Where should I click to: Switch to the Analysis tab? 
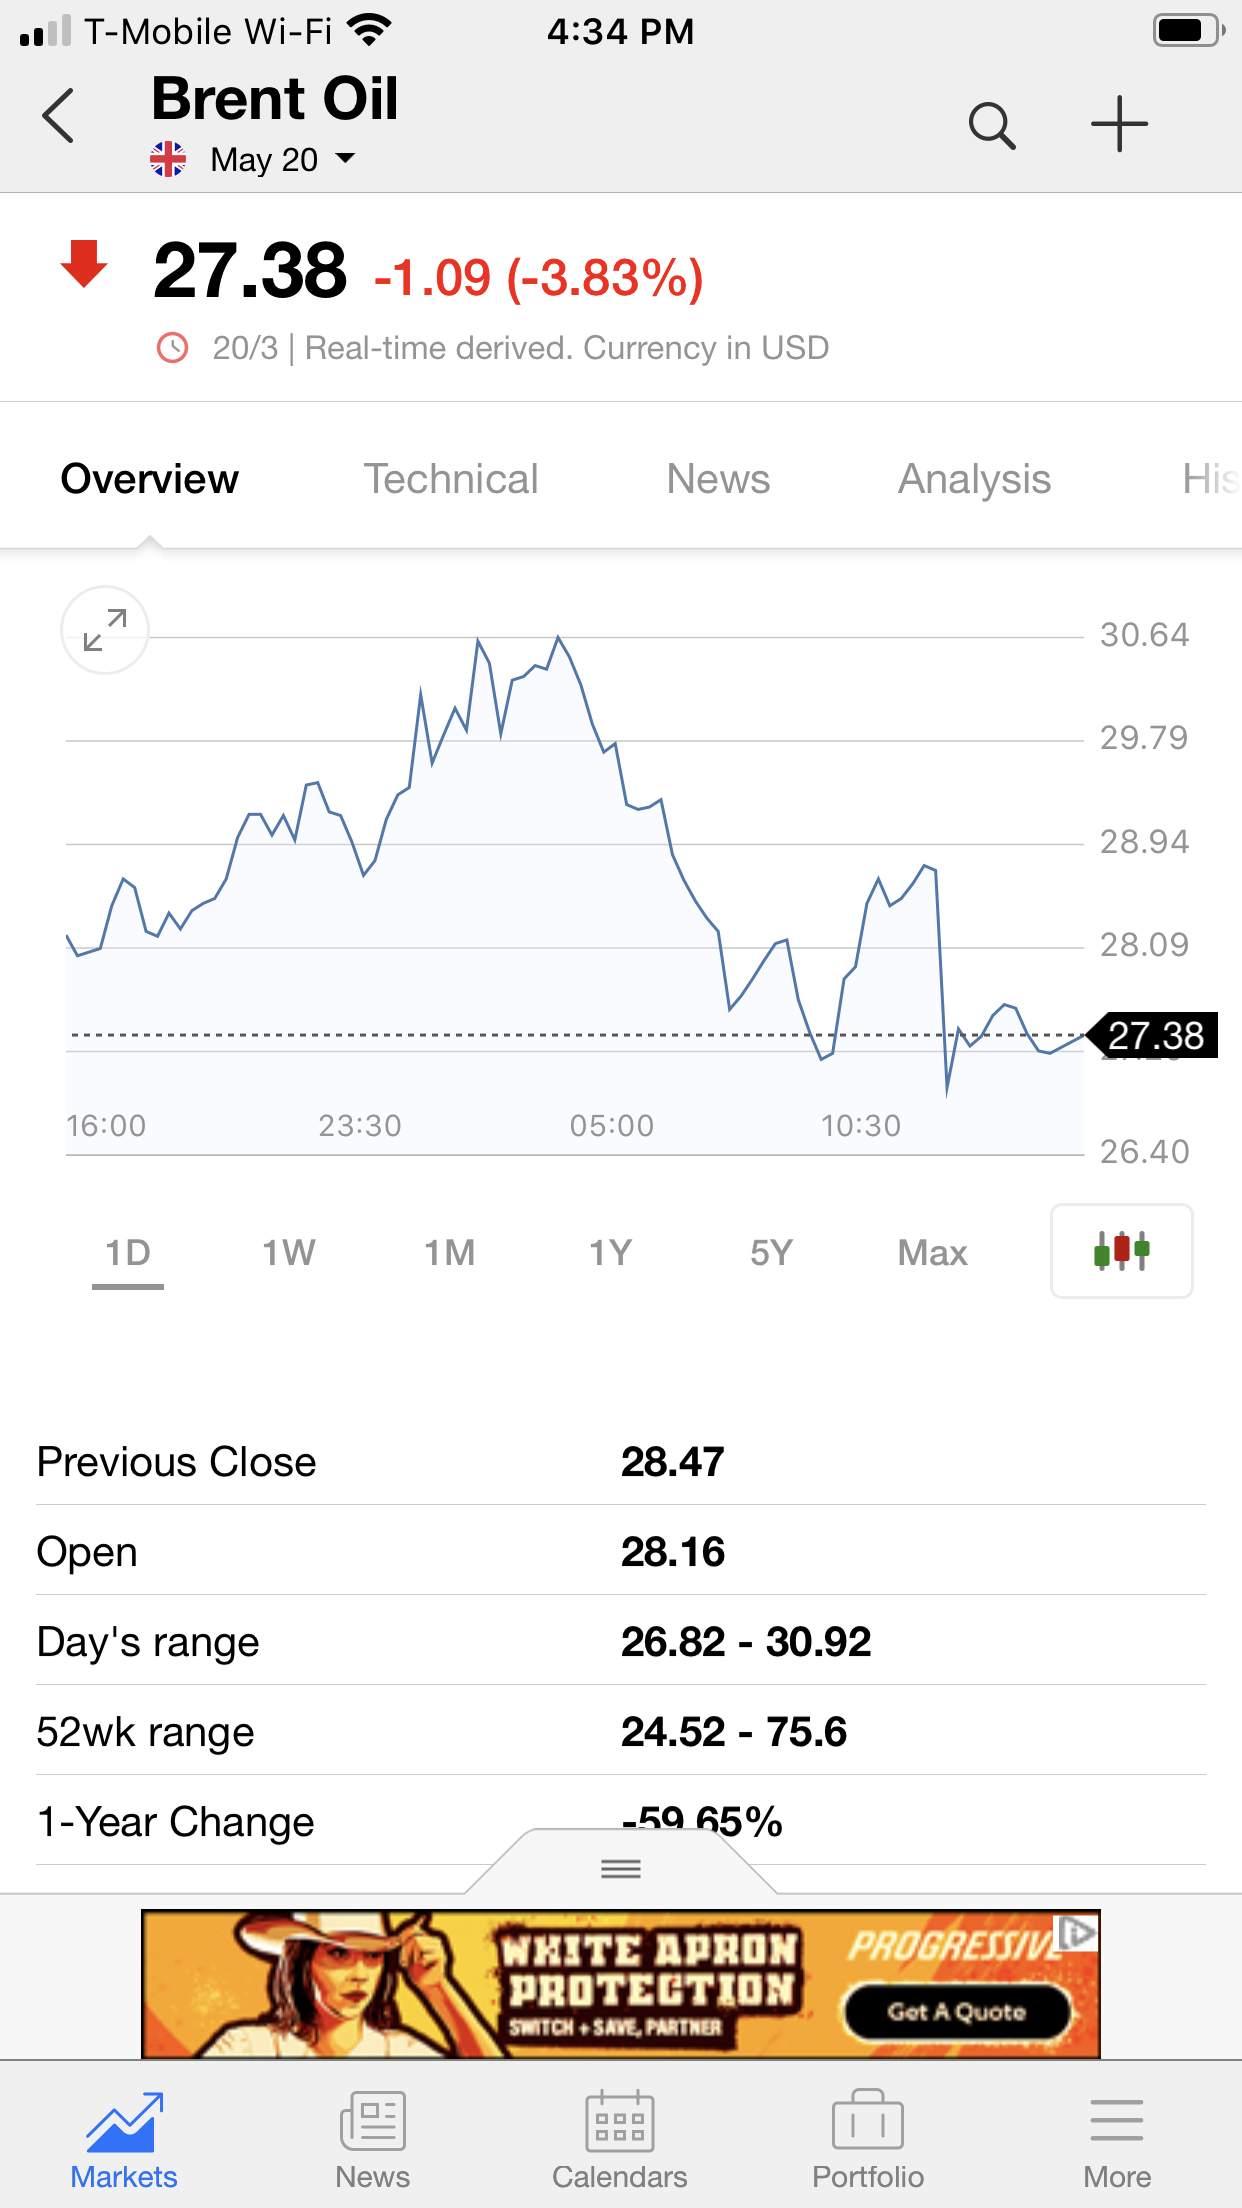(974, 479)
